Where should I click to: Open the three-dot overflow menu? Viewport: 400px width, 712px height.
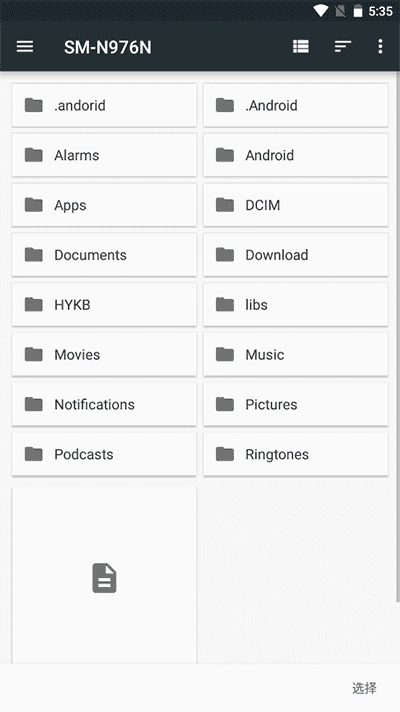(380, 46)
